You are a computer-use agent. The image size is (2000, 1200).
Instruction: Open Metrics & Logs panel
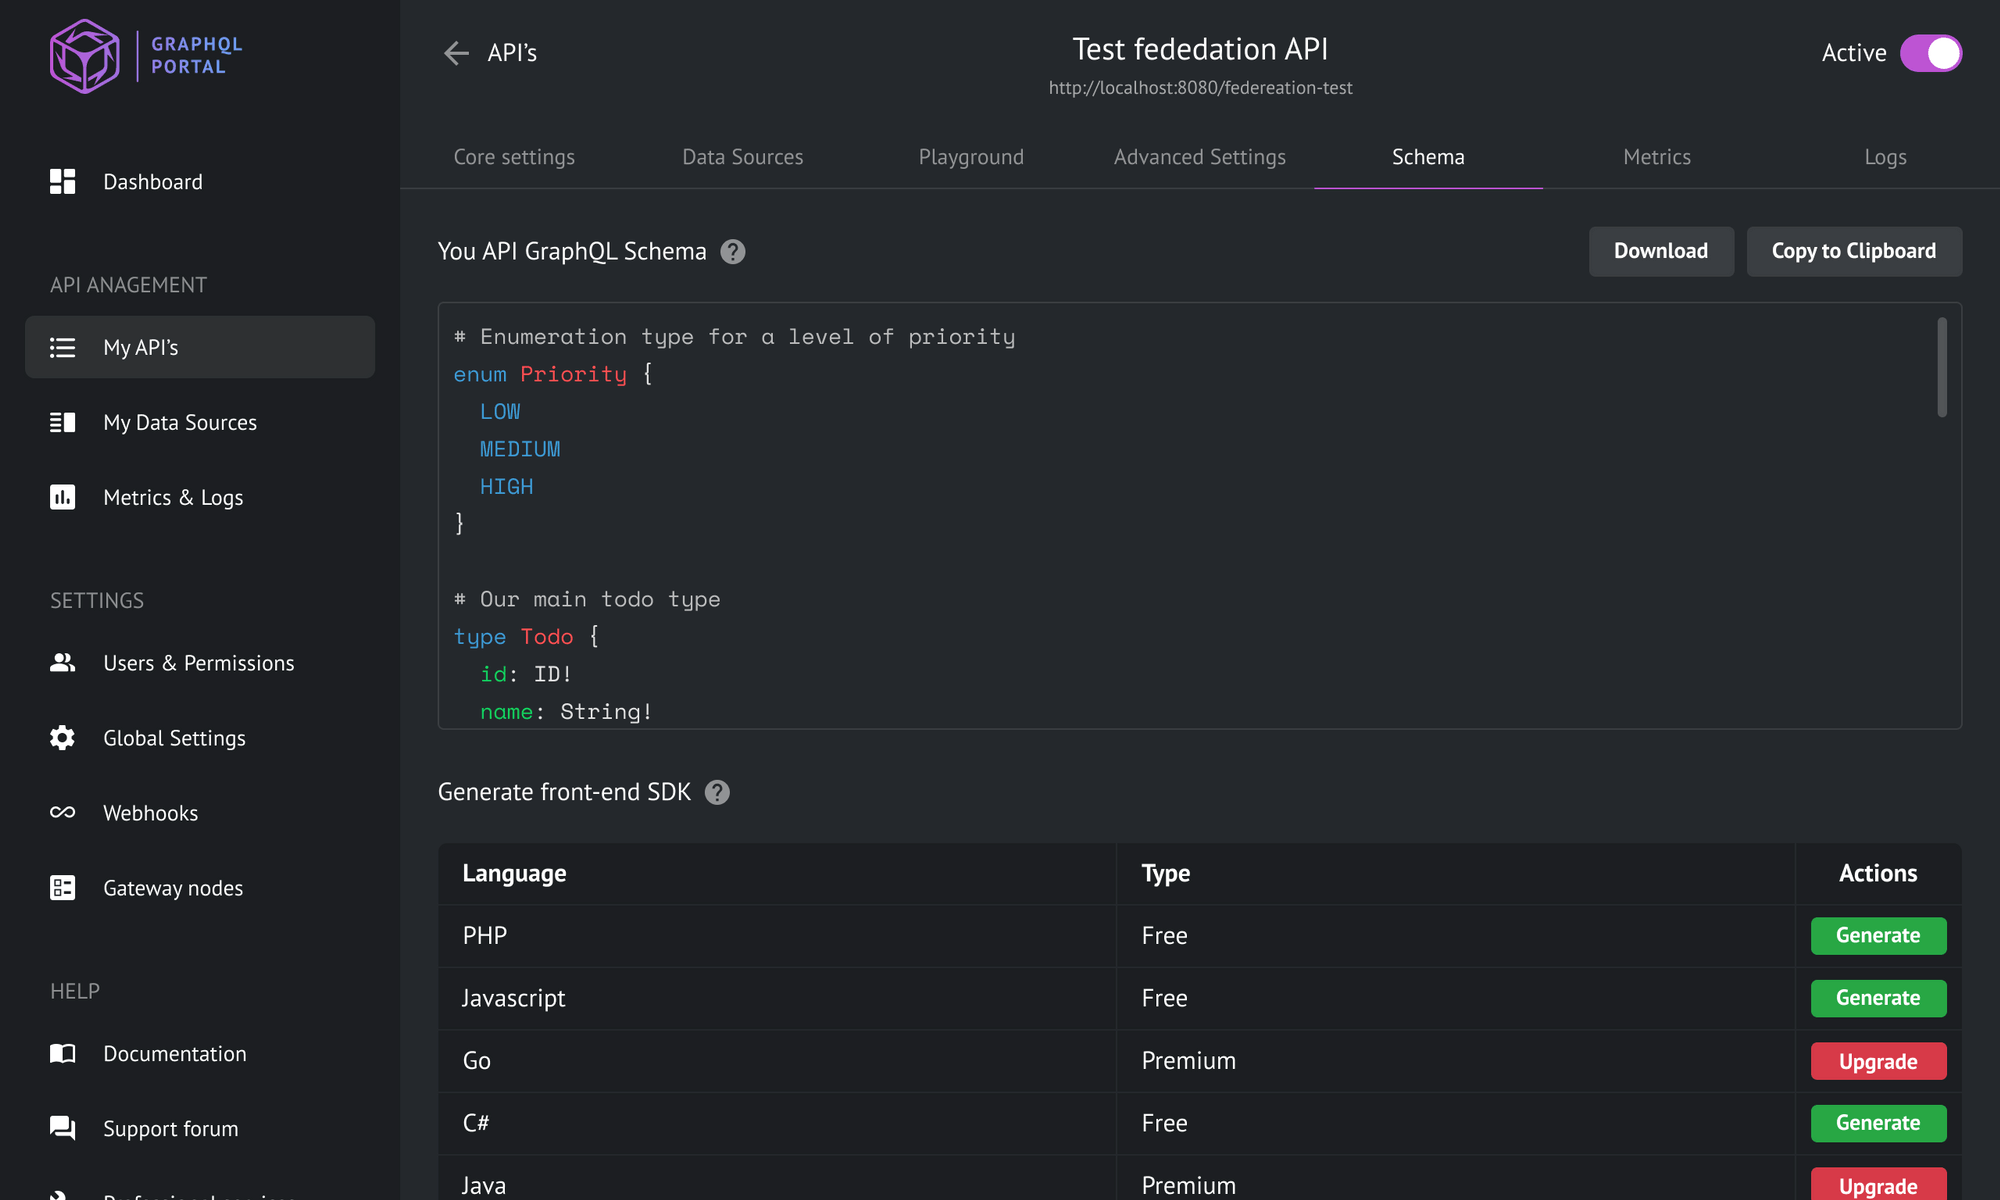pyautogui.click(x=173, y=497)
